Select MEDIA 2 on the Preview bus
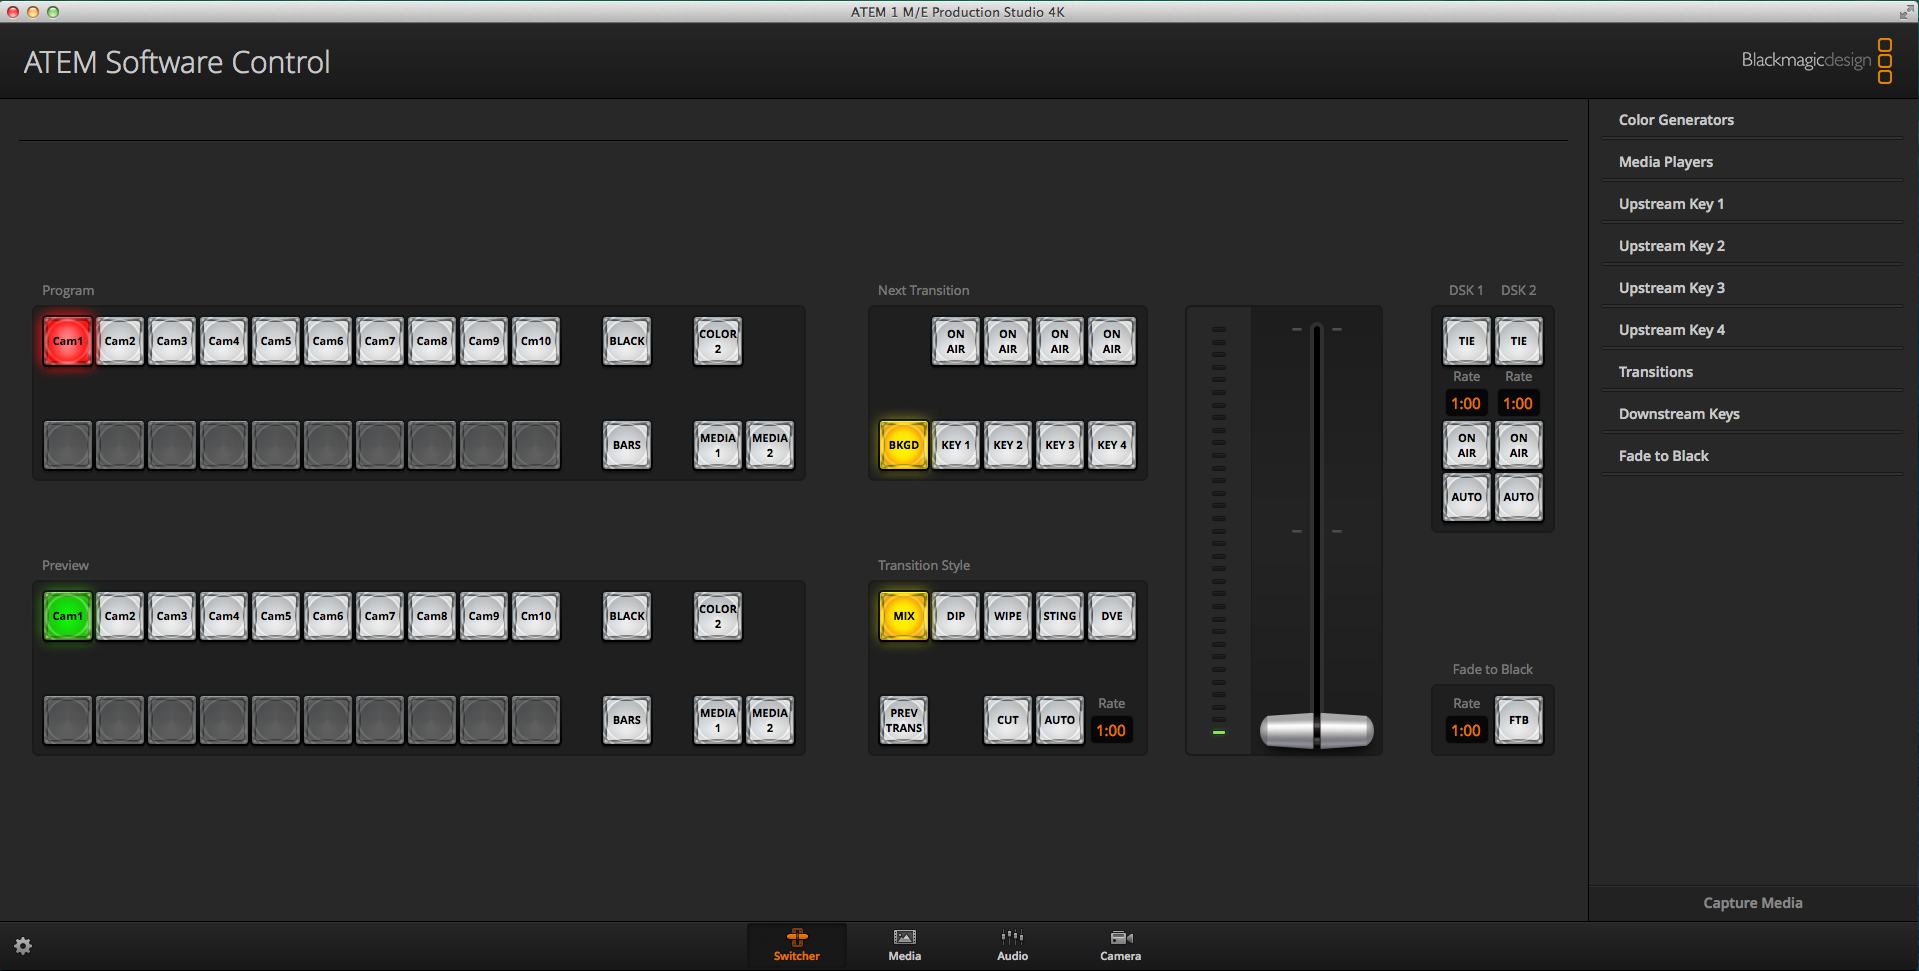Screen dimensions: 1919x971 [770, 720]
